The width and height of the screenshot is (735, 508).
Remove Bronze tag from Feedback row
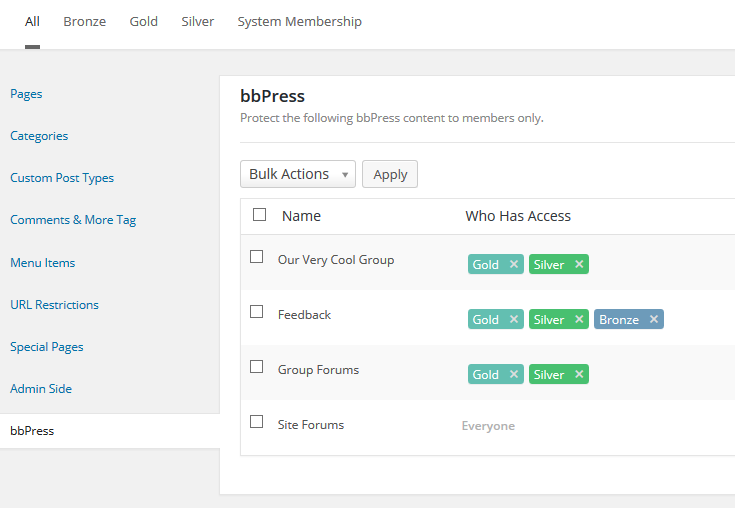pos(654,319)
